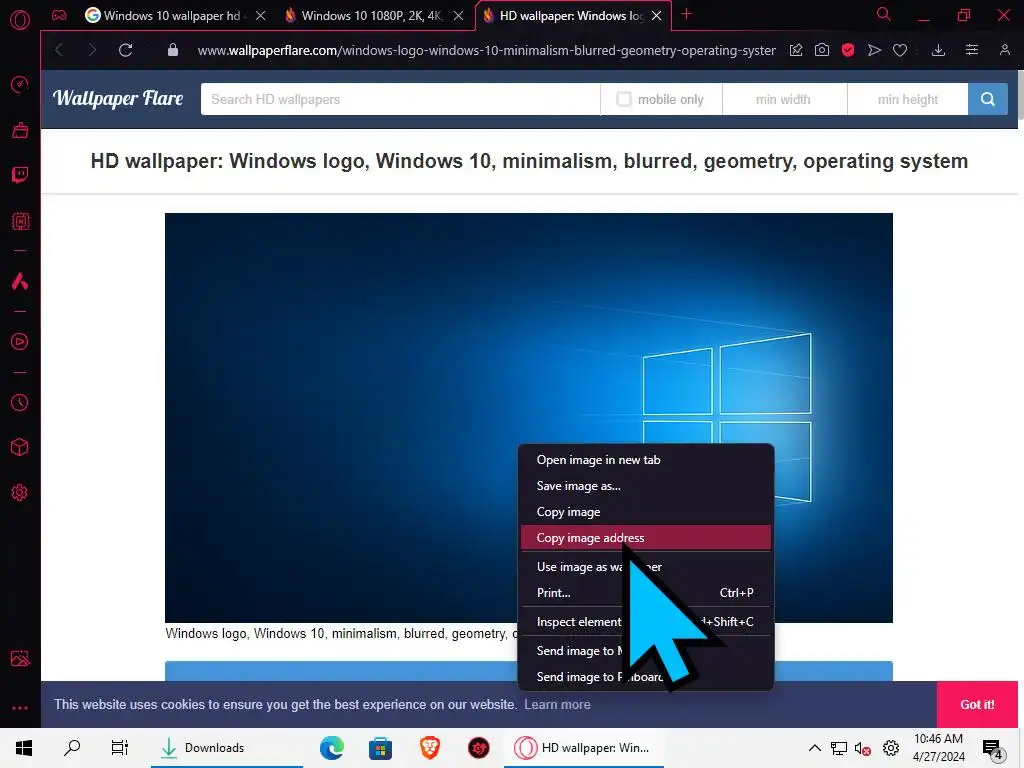1024x768 pixels.
Task: Open sidebar Settings gear
Action: click(20, 492)
